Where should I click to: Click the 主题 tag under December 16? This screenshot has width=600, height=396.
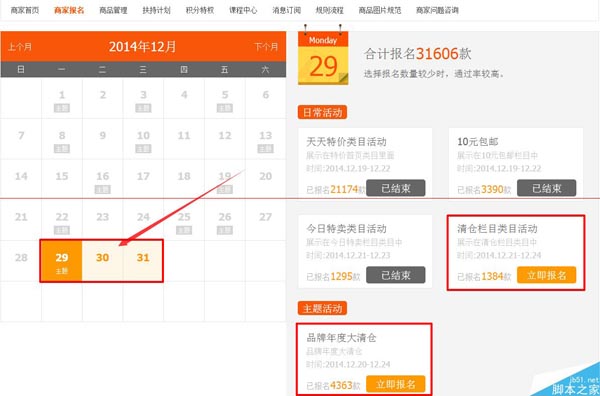pos(103,189)
